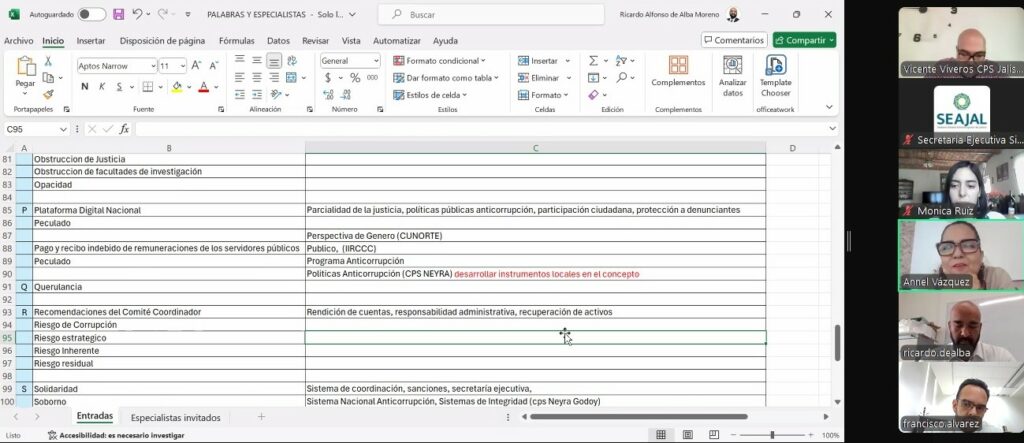This screenshot has width=1024, height=443.
Task: Select the Format Painter brush icon
Action: (x=47, y=94)
